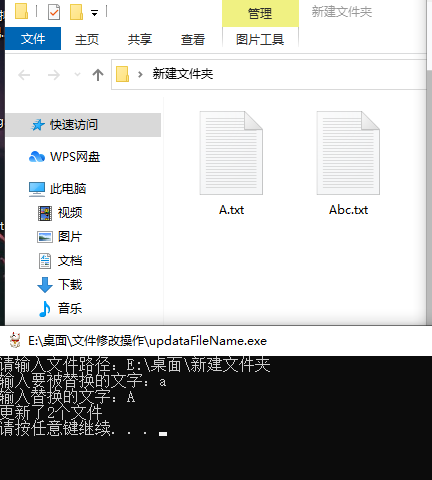Open the 视频 folder

70,213
